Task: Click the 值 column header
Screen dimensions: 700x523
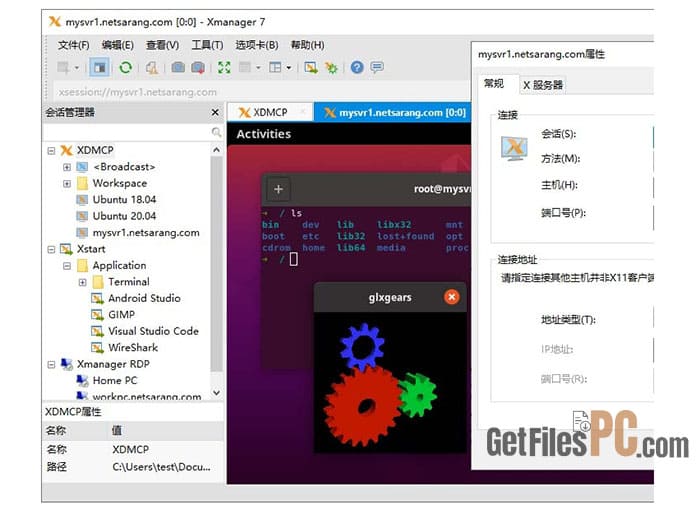Action: [117, 431]
